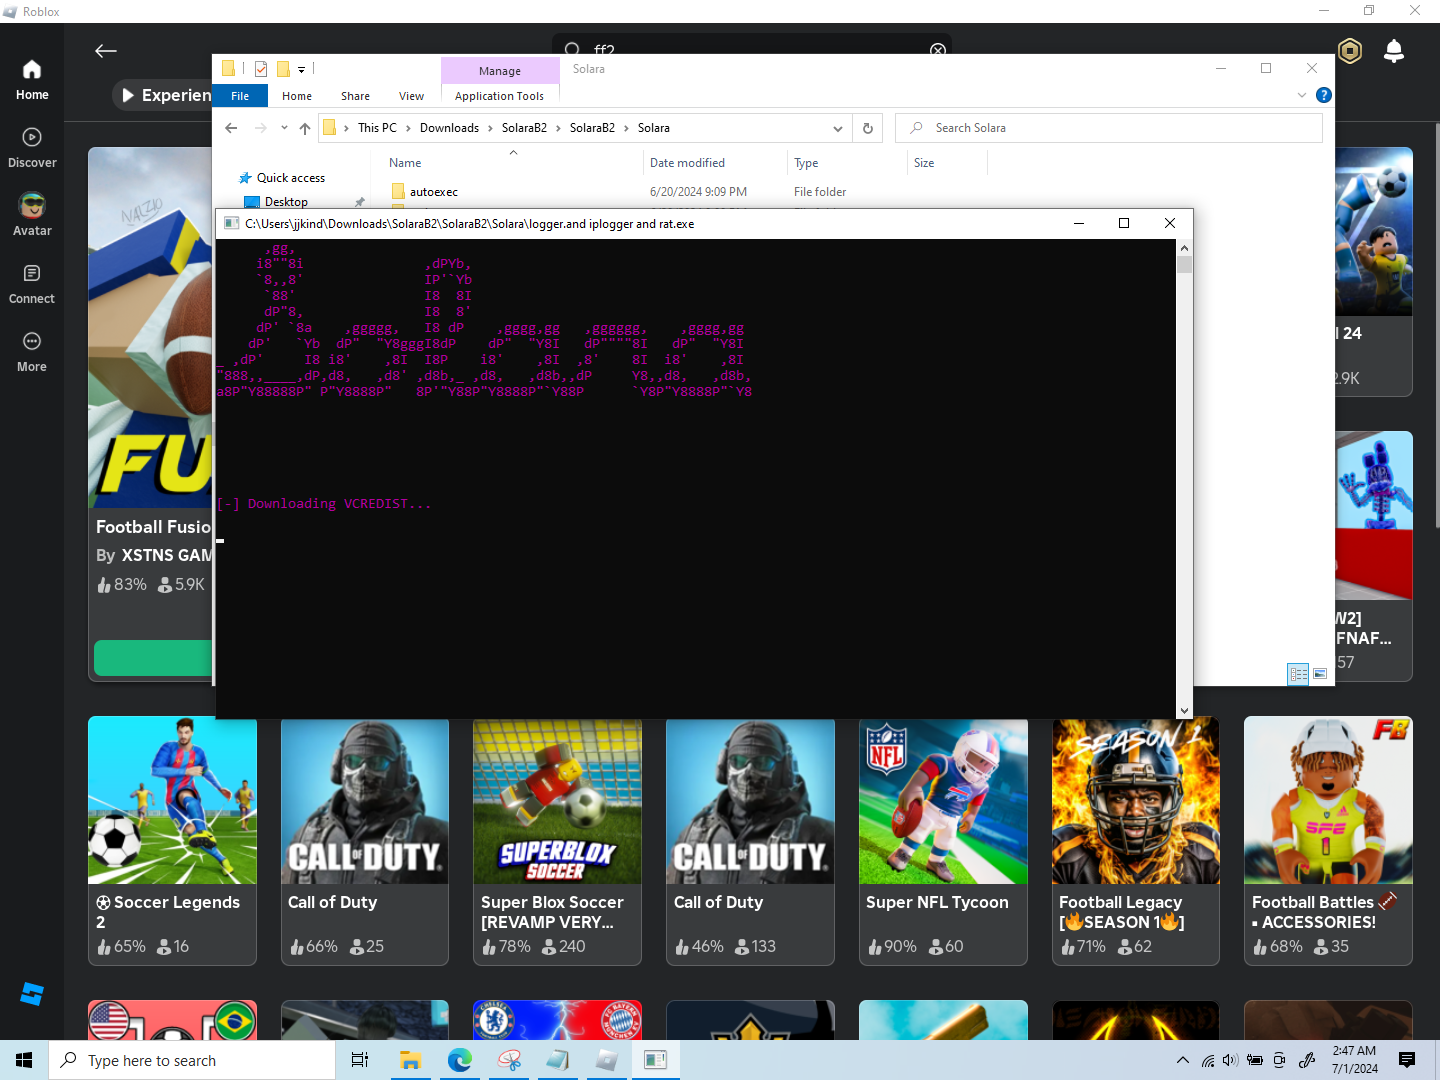Open the Explorer View ribbon tab
Image resolution: width=1440 pixels, height=1080 pixels.
411,96
